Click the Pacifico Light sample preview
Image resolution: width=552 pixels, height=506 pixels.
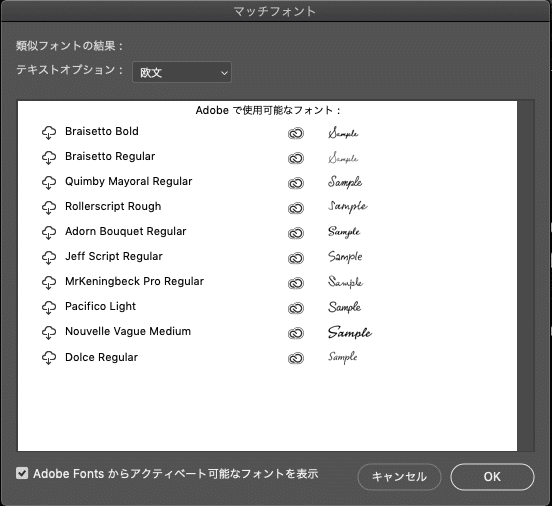coord(344,307)
